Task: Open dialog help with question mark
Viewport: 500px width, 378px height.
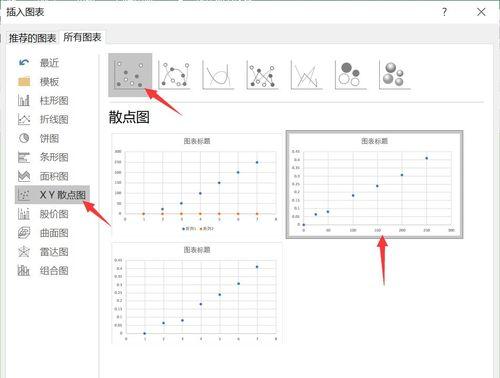Action: tap(444, 12)
